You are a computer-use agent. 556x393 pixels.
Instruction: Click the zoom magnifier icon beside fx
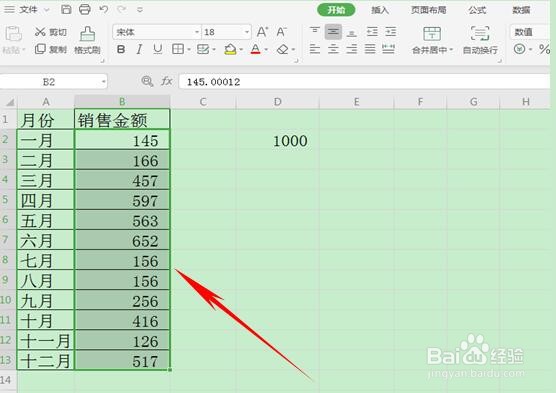[147, 82]
